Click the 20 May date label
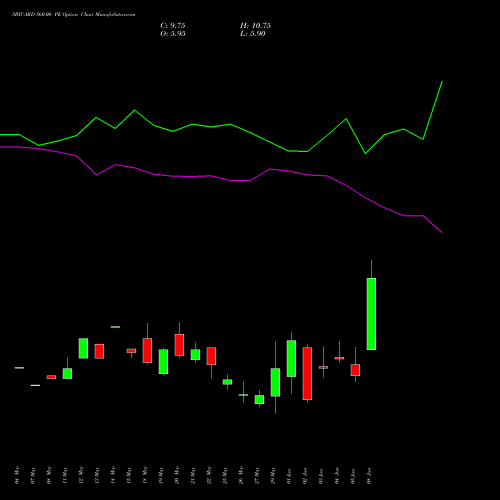This screenshot has height=500, width=500. pos(177,475)
